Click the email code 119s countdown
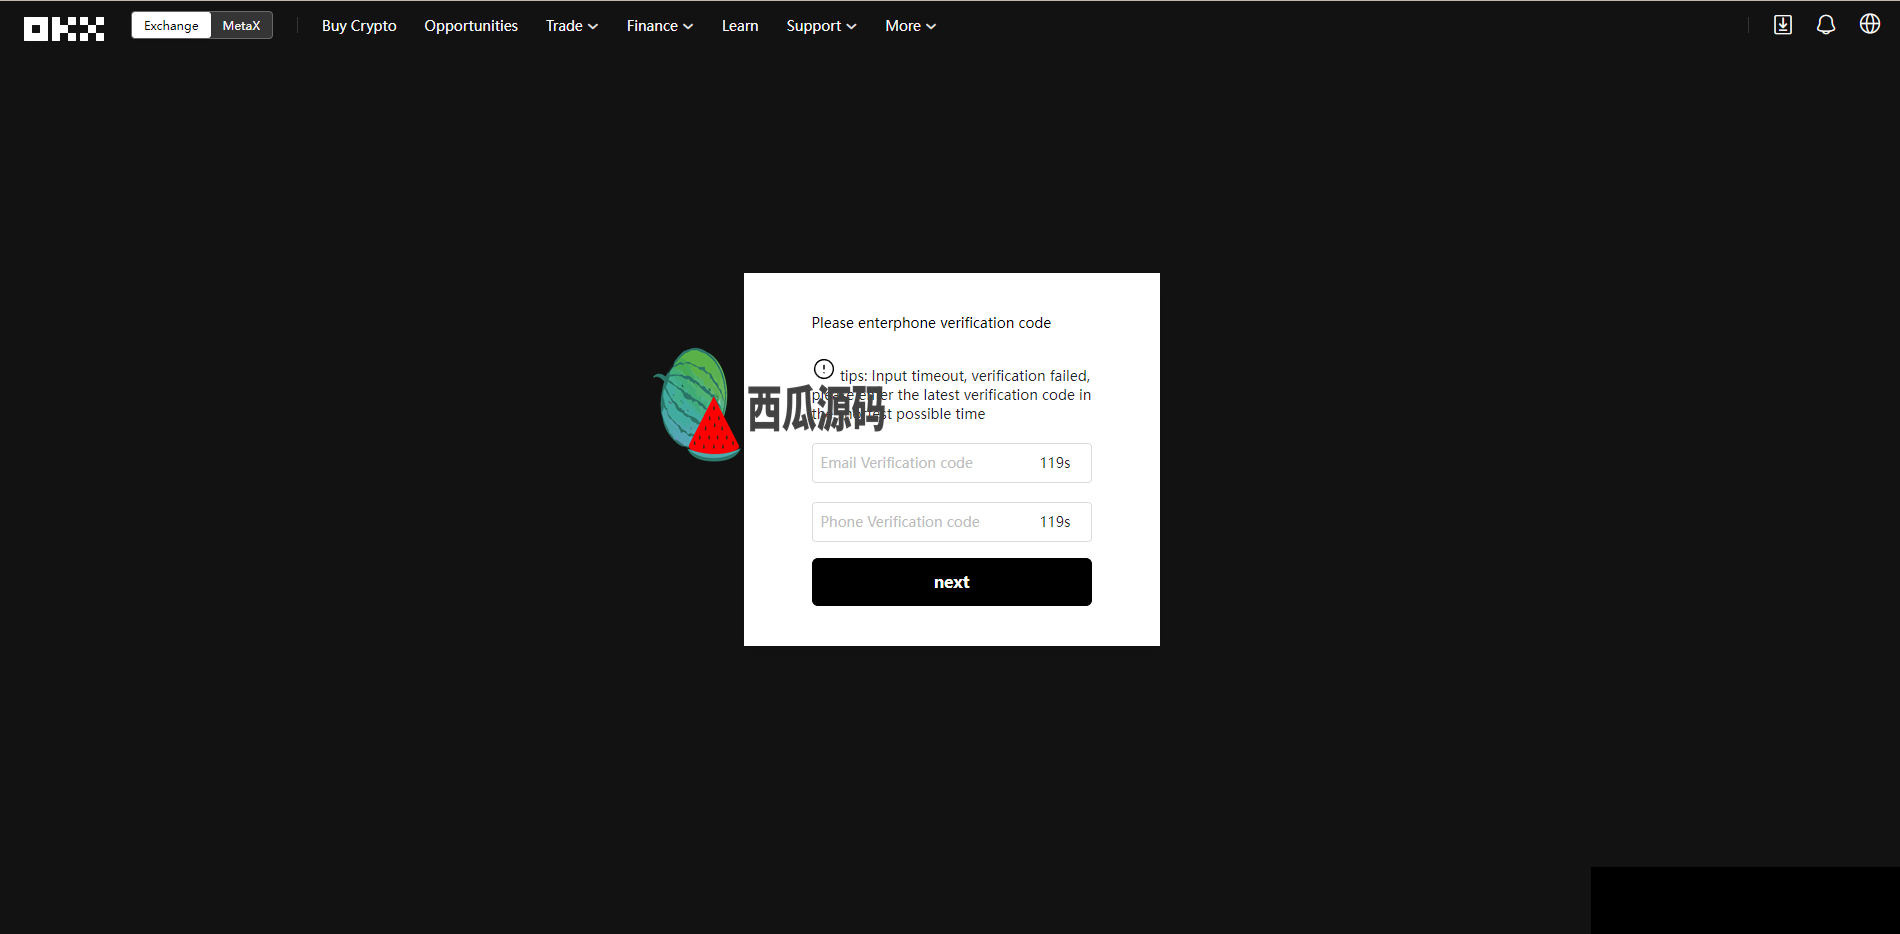1900x934 pixels. [1055, 463]
